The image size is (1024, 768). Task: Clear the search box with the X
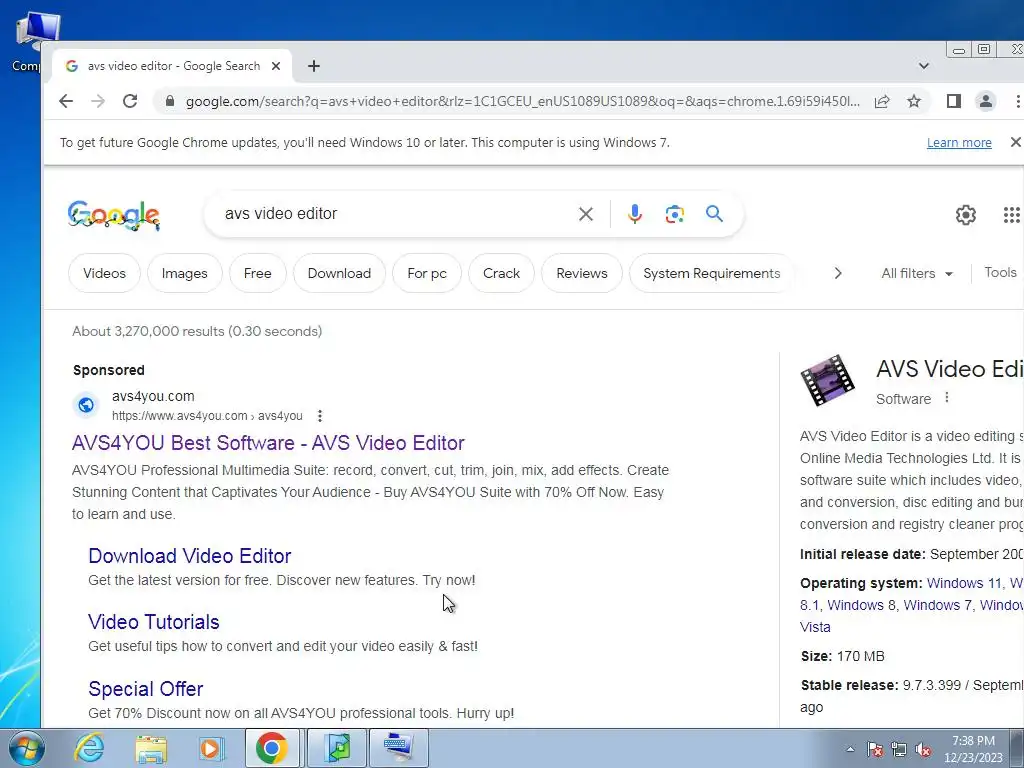point(586,214)
